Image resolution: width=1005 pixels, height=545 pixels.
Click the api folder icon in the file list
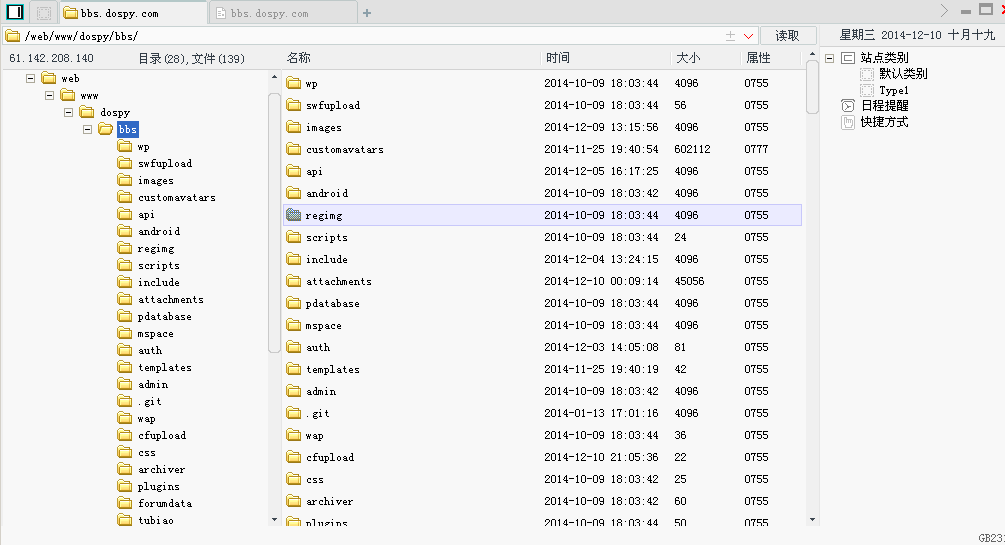(x=294, y=171)
